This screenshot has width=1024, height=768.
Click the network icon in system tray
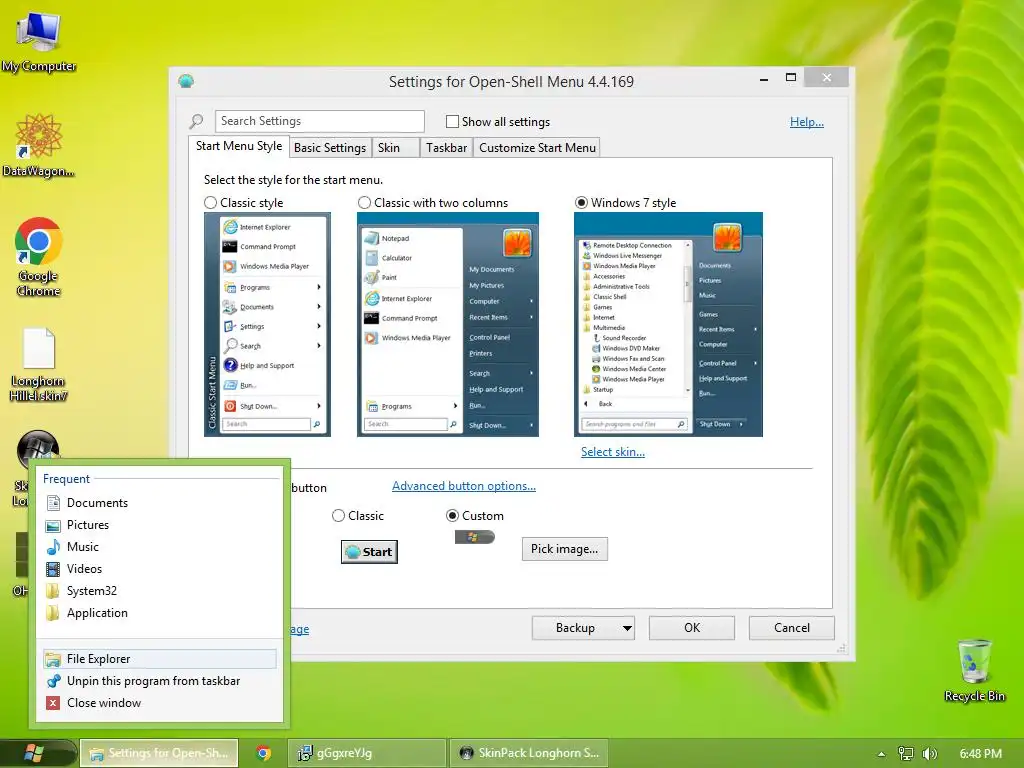click(906, 753)
